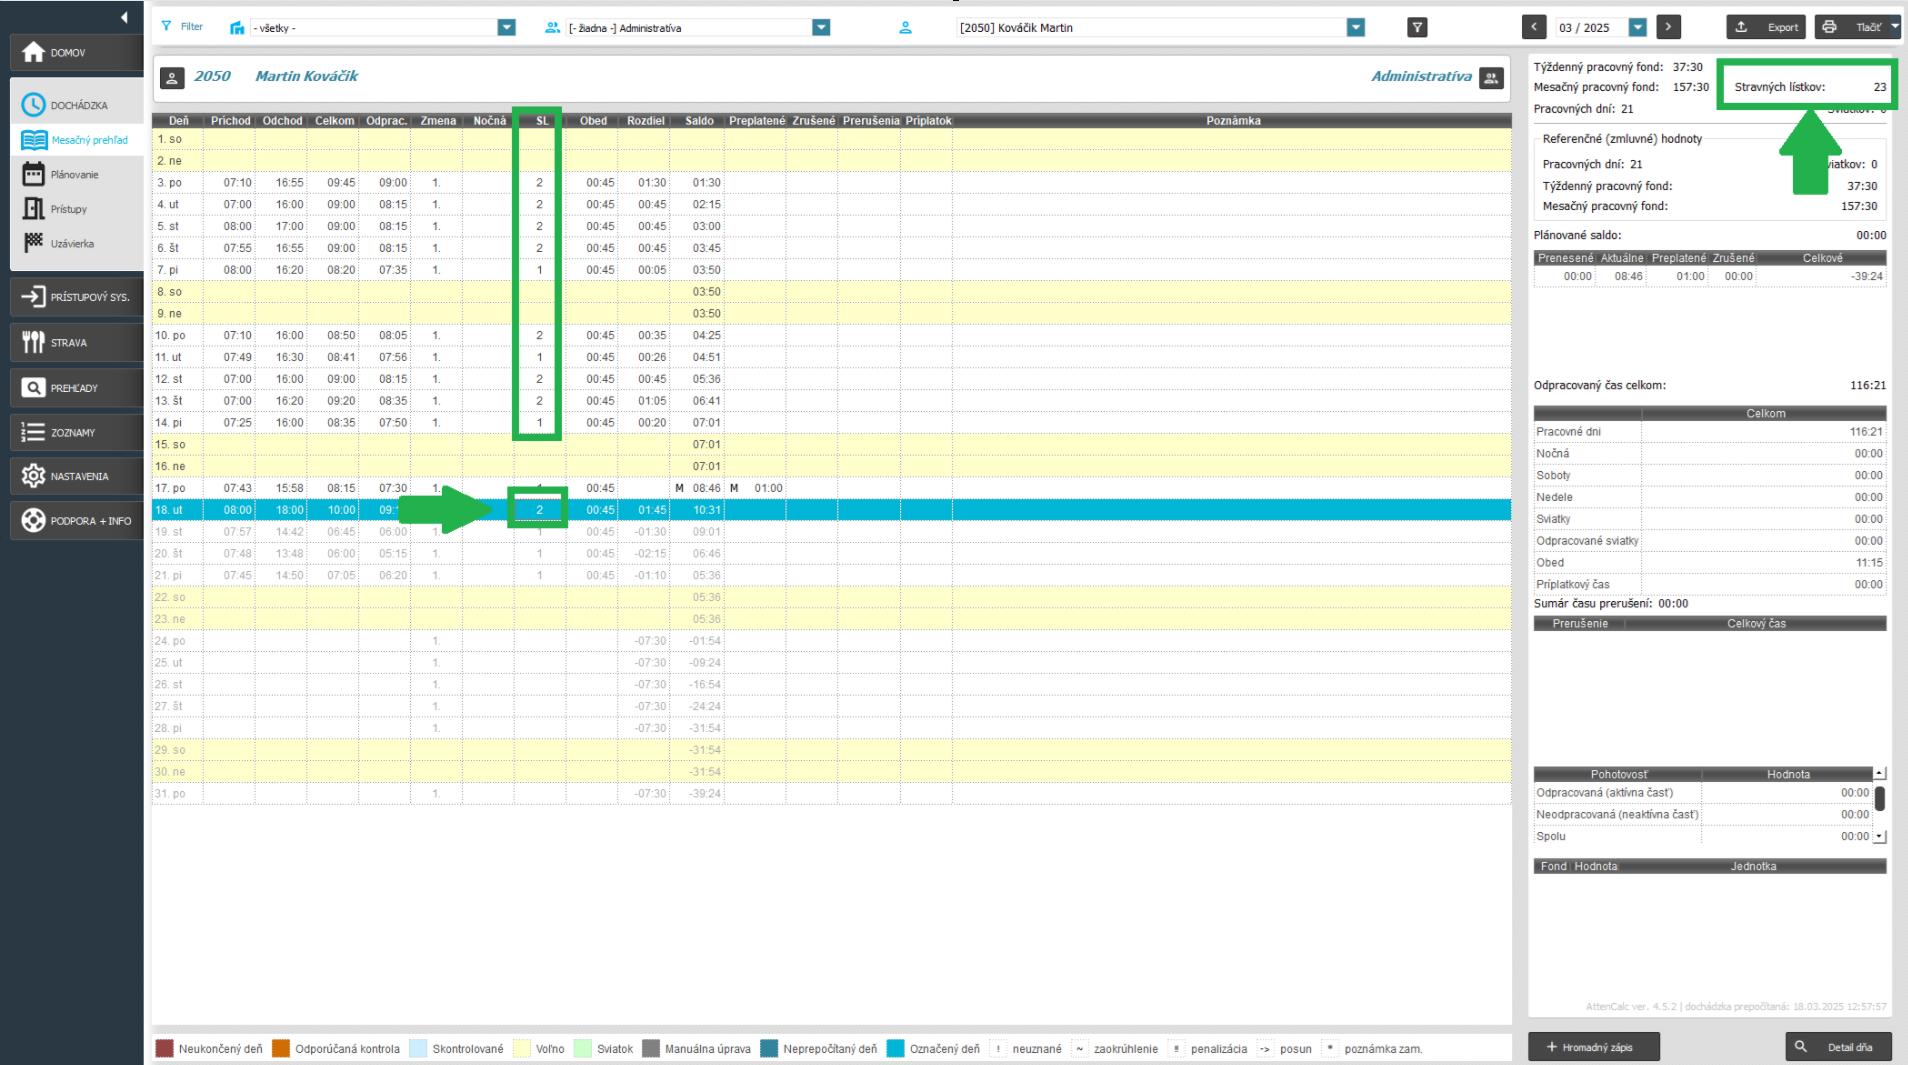Click the employee profile icon next to 2050
Viewport: 1908px width, 1065px height.
coord(172,78)
